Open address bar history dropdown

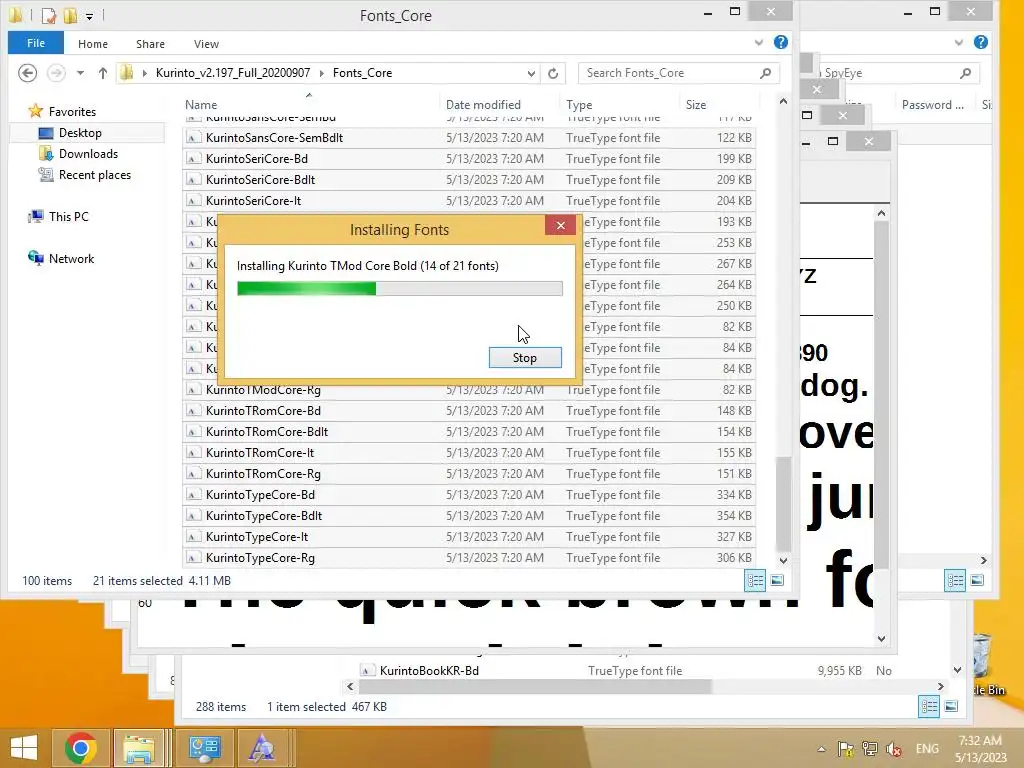(531, 73)
